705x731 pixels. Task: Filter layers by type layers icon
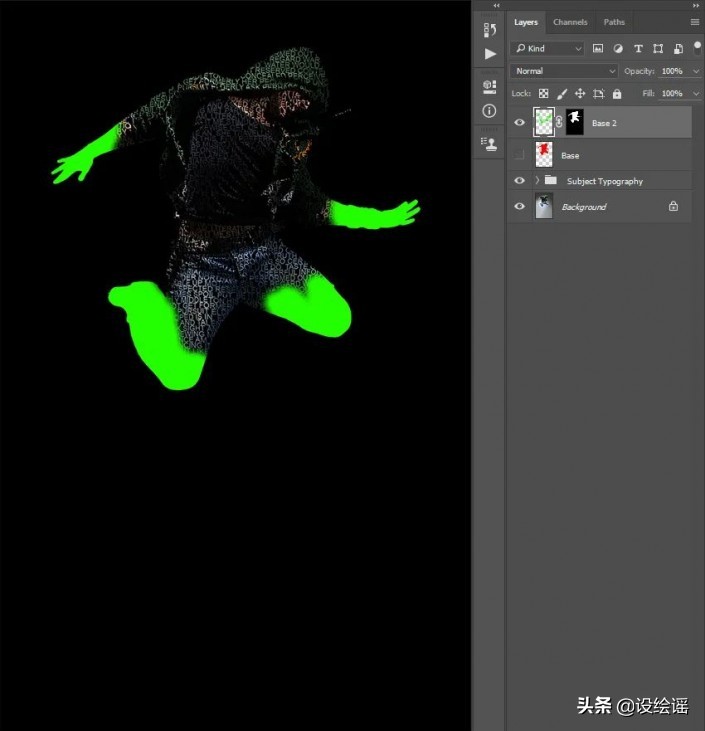coord(638,48)
